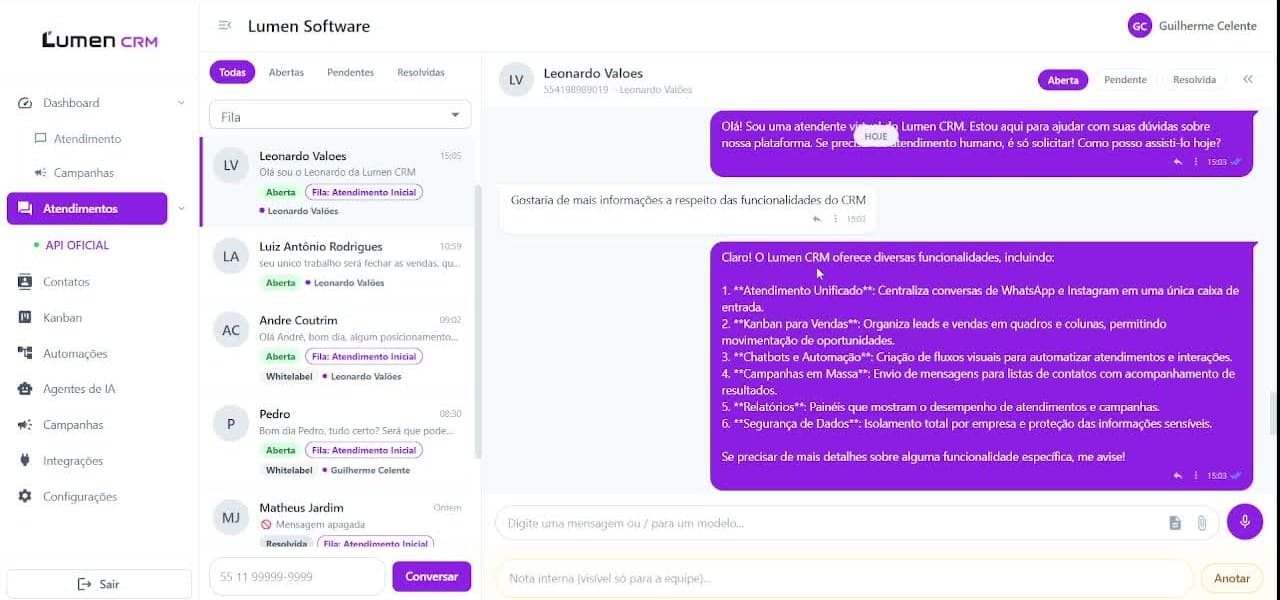The image size is (1280, 600).
Task: Switch to the Resolvidas conversations tab
Action: (421, 72)
